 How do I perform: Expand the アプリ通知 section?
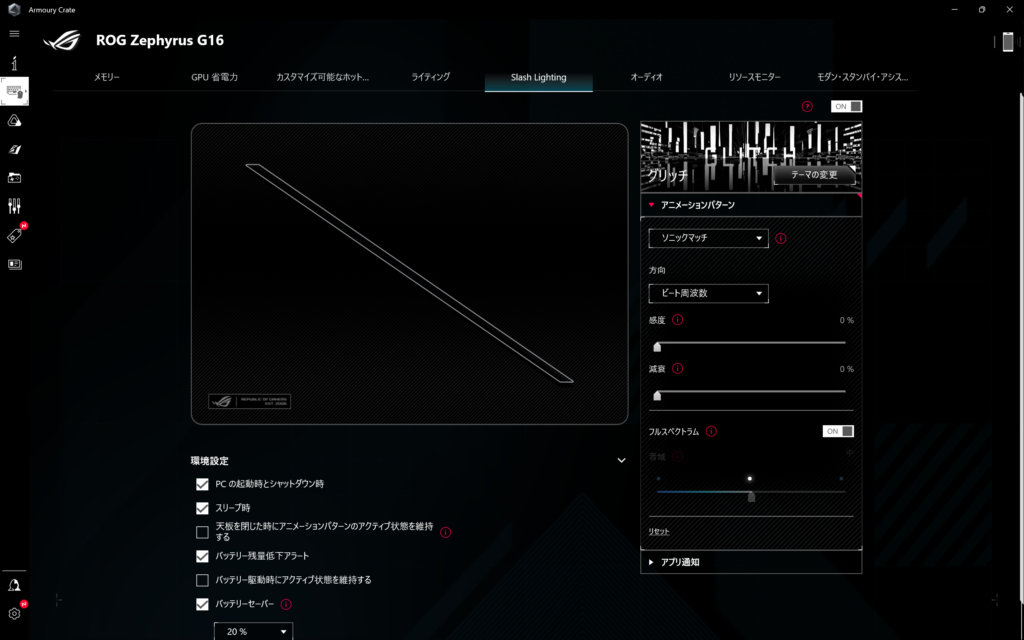pos(751,562)
